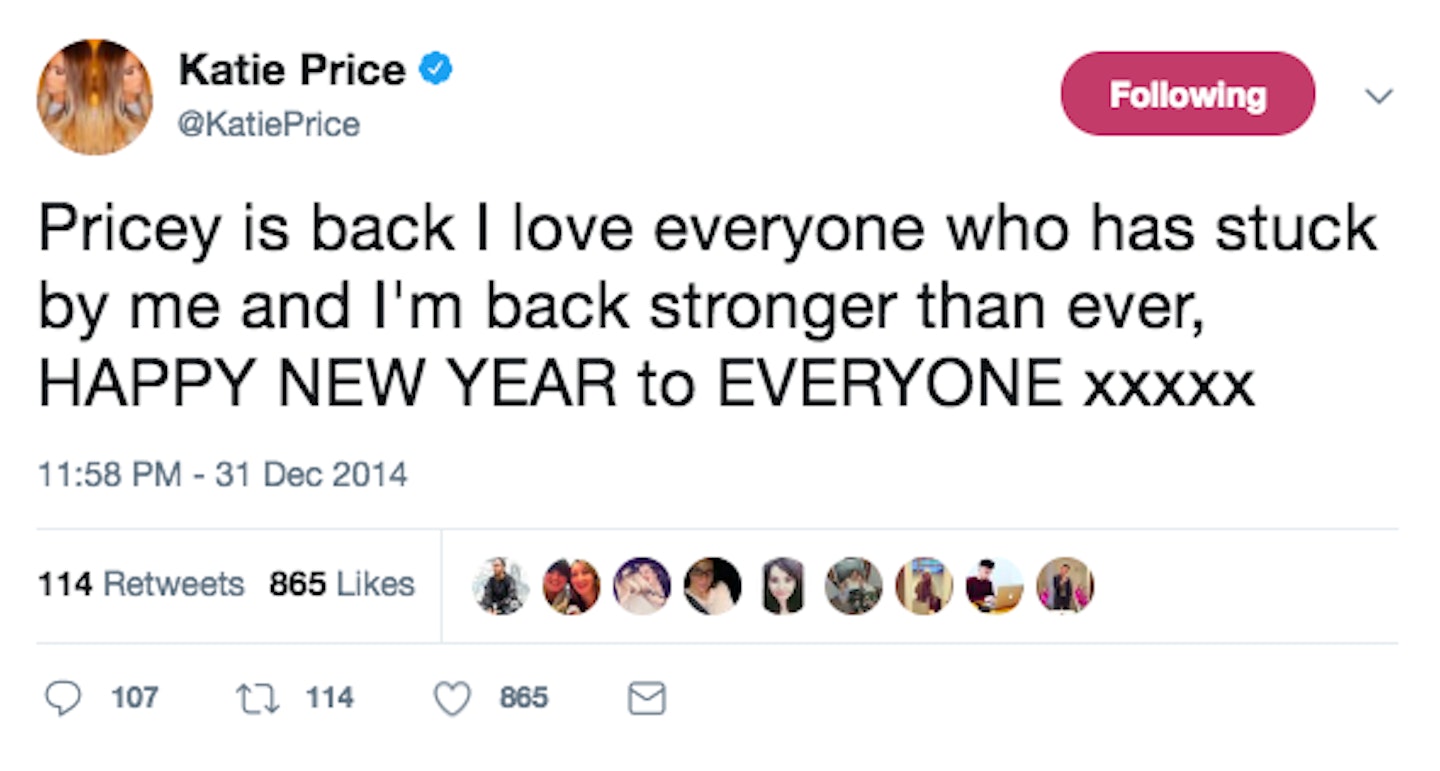Click the second liker avatar with two people
The image size is (1440, 771).
[x=571, y=586]
